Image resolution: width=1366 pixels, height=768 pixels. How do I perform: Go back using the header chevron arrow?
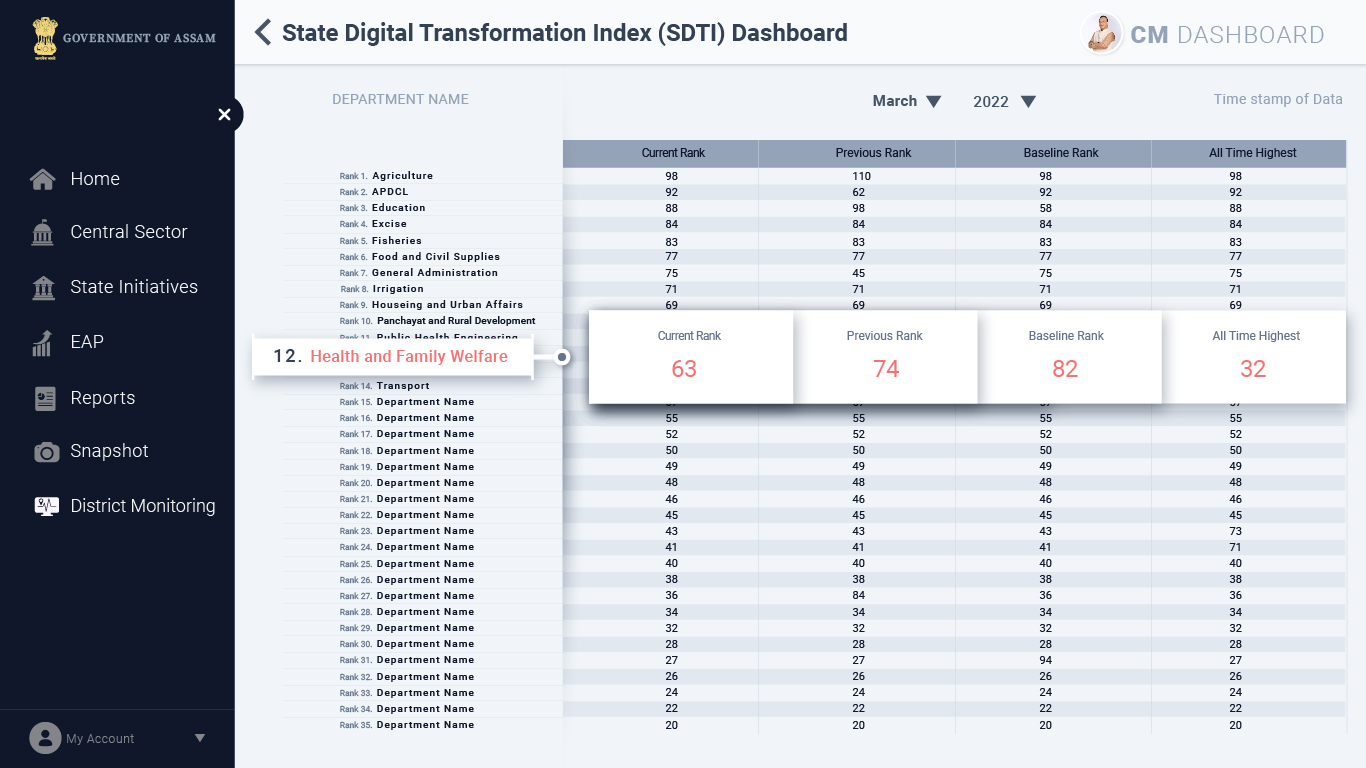click(x=263, y=33)
